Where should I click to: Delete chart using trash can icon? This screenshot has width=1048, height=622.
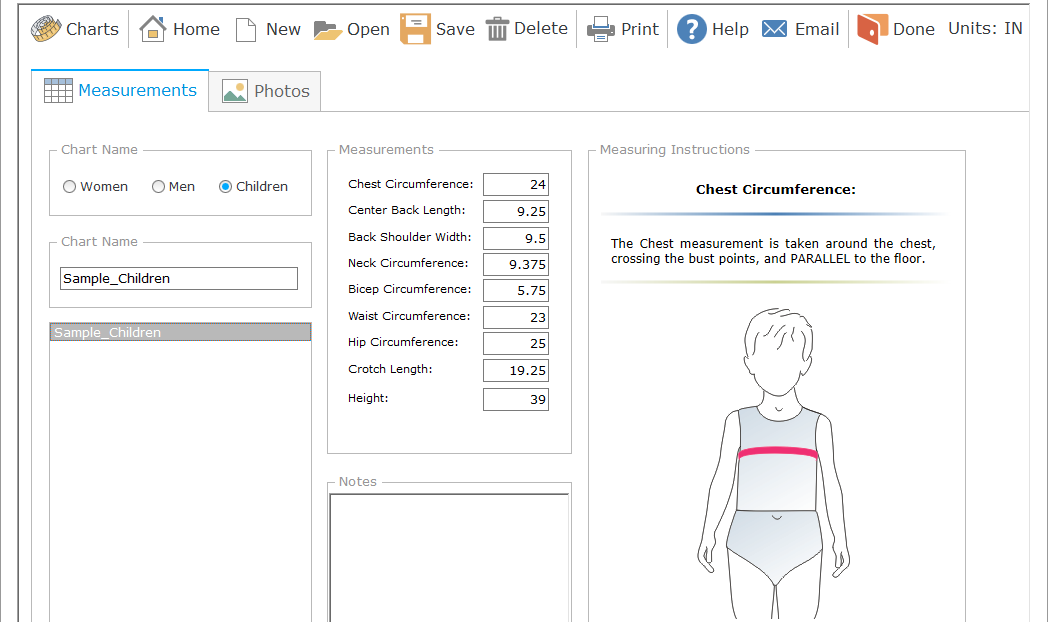tap(497, 29)
